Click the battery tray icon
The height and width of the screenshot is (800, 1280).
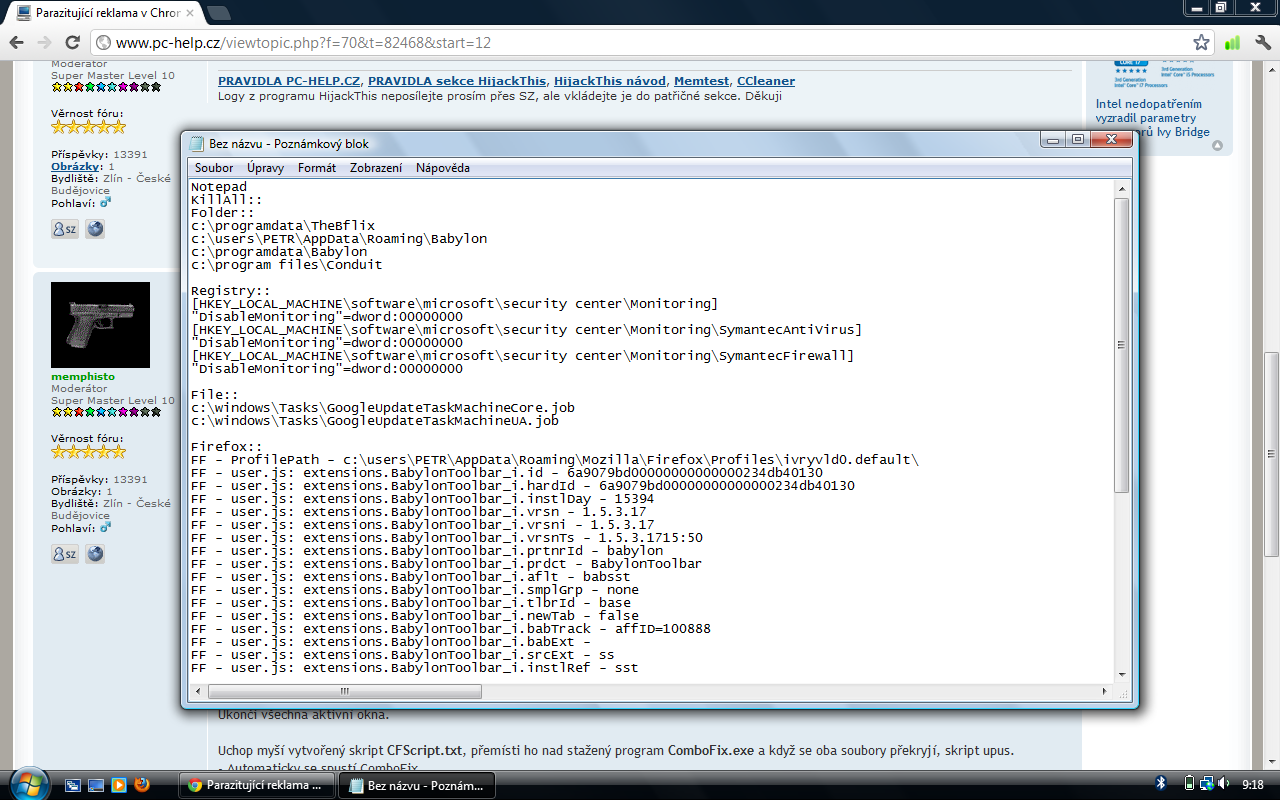1189,785
